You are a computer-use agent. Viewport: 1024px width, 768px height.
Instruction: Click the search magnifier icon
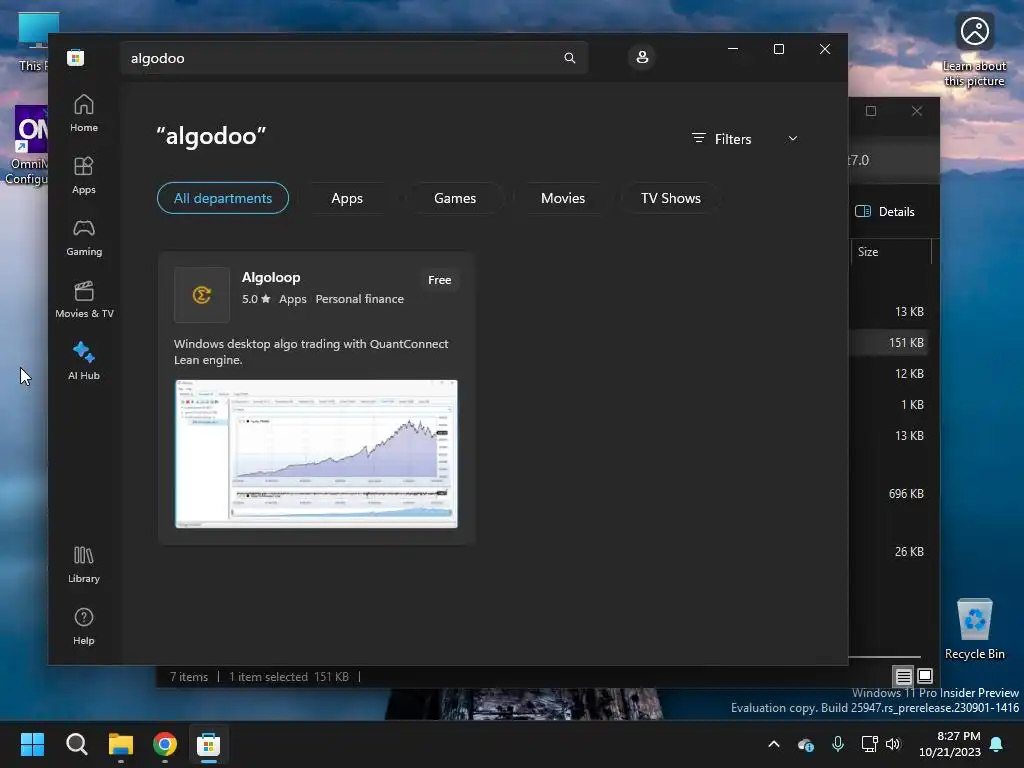(569, 58)
